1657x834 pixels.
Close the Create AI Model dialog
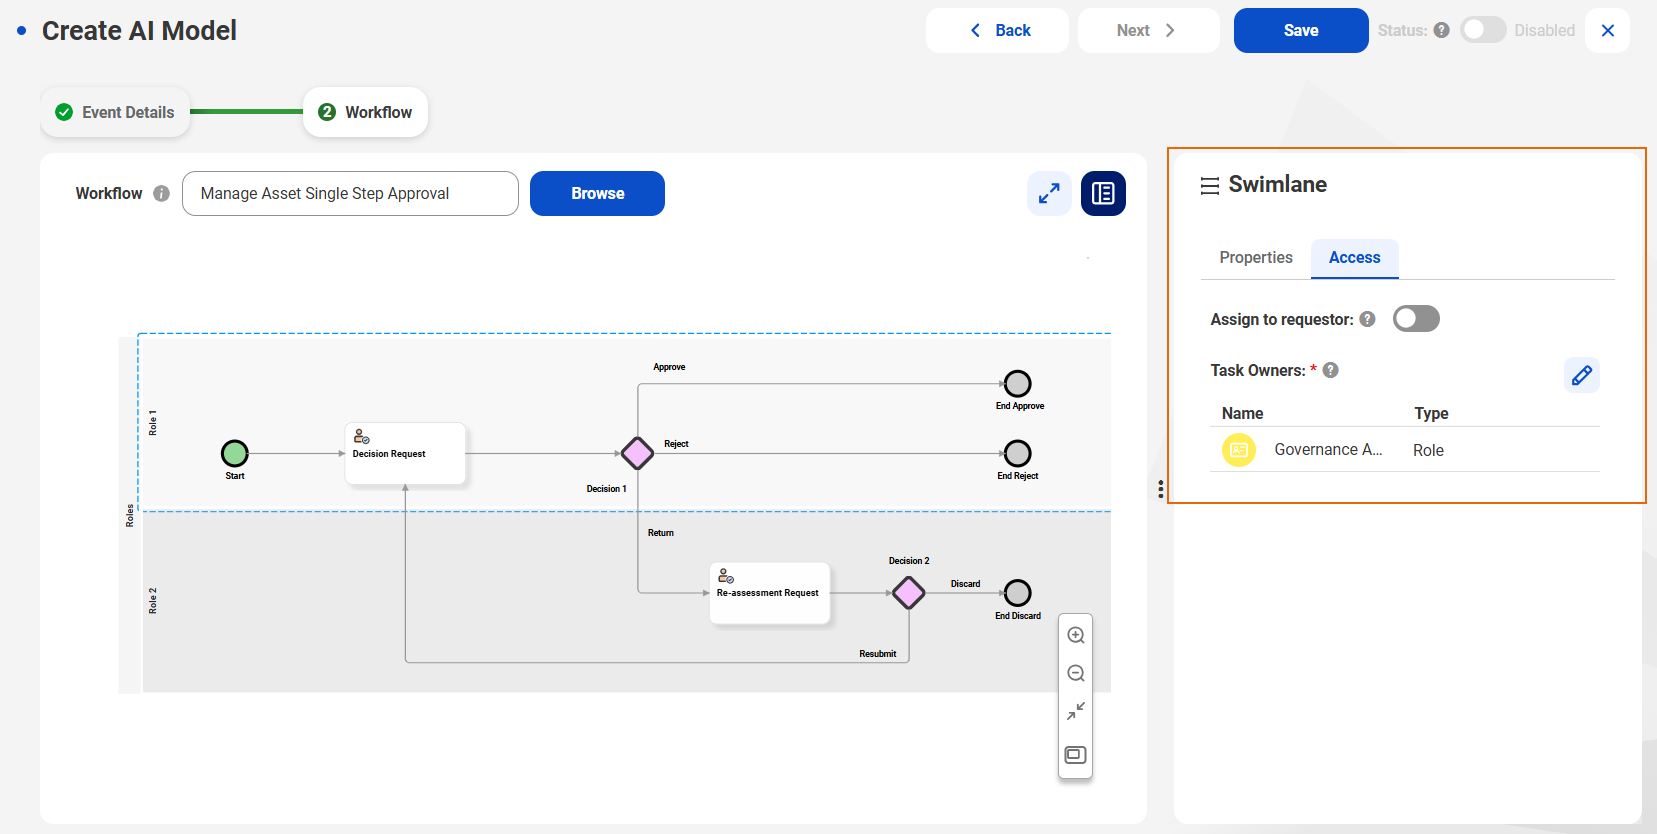(1608, 30)
